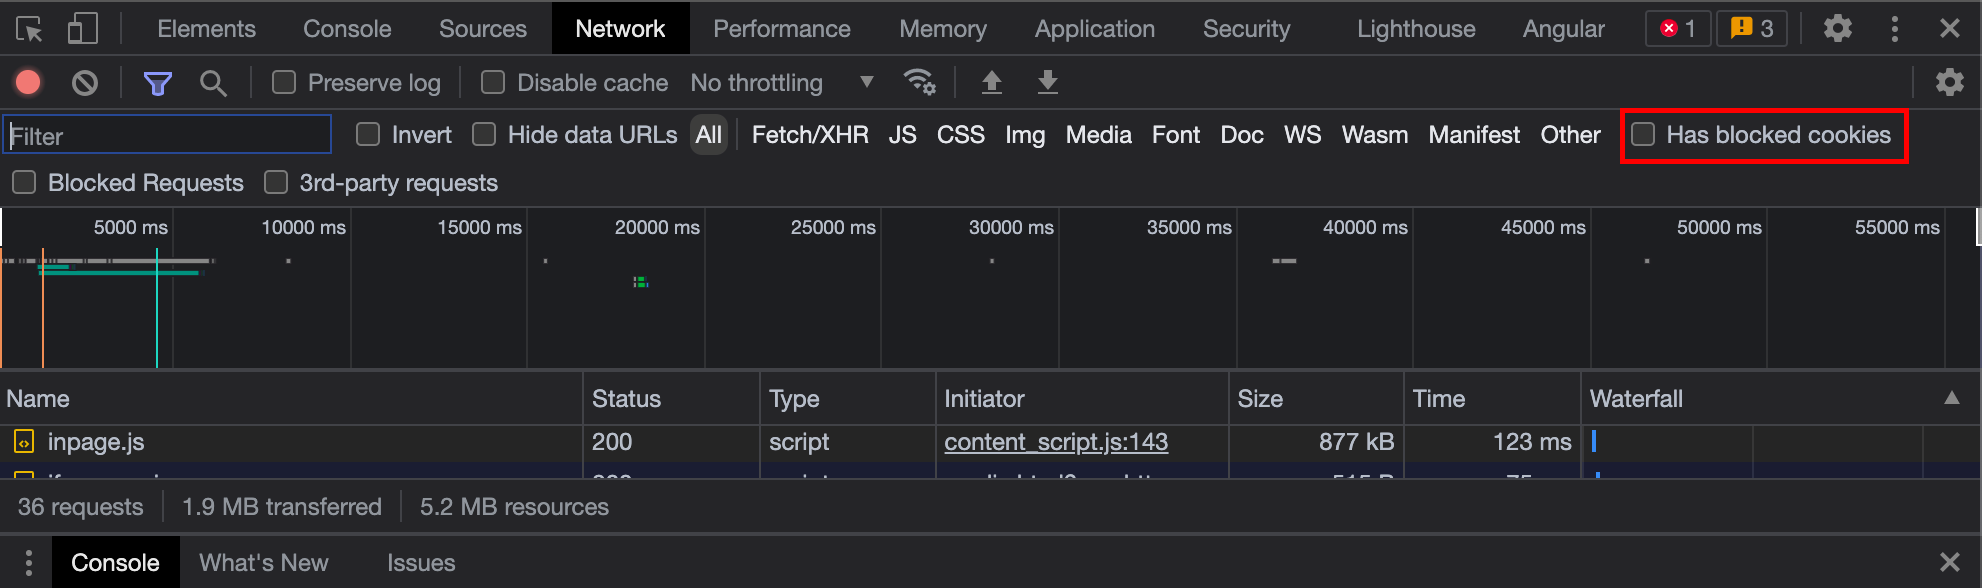This screenshot has height=588, width=1982.
Task: Stop recording network log with red button
Action: click(x=28, y=82)
